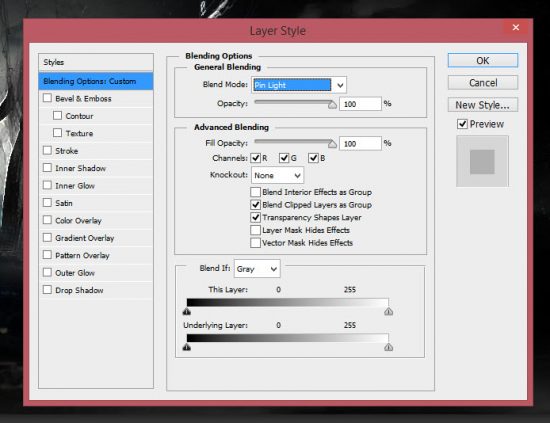The image size is (550, 423).
Task: Toggle the Drop Shadow effect checkbox
Action: pos(47,290)
